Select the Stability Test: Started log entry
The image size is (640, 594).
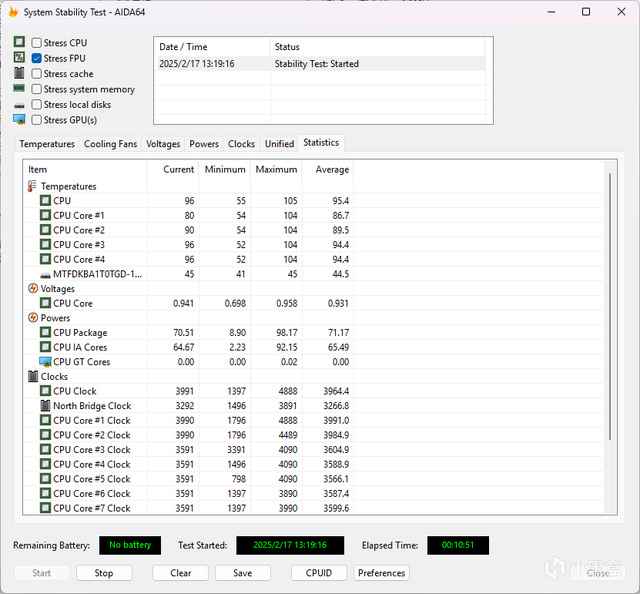[320, 64]
